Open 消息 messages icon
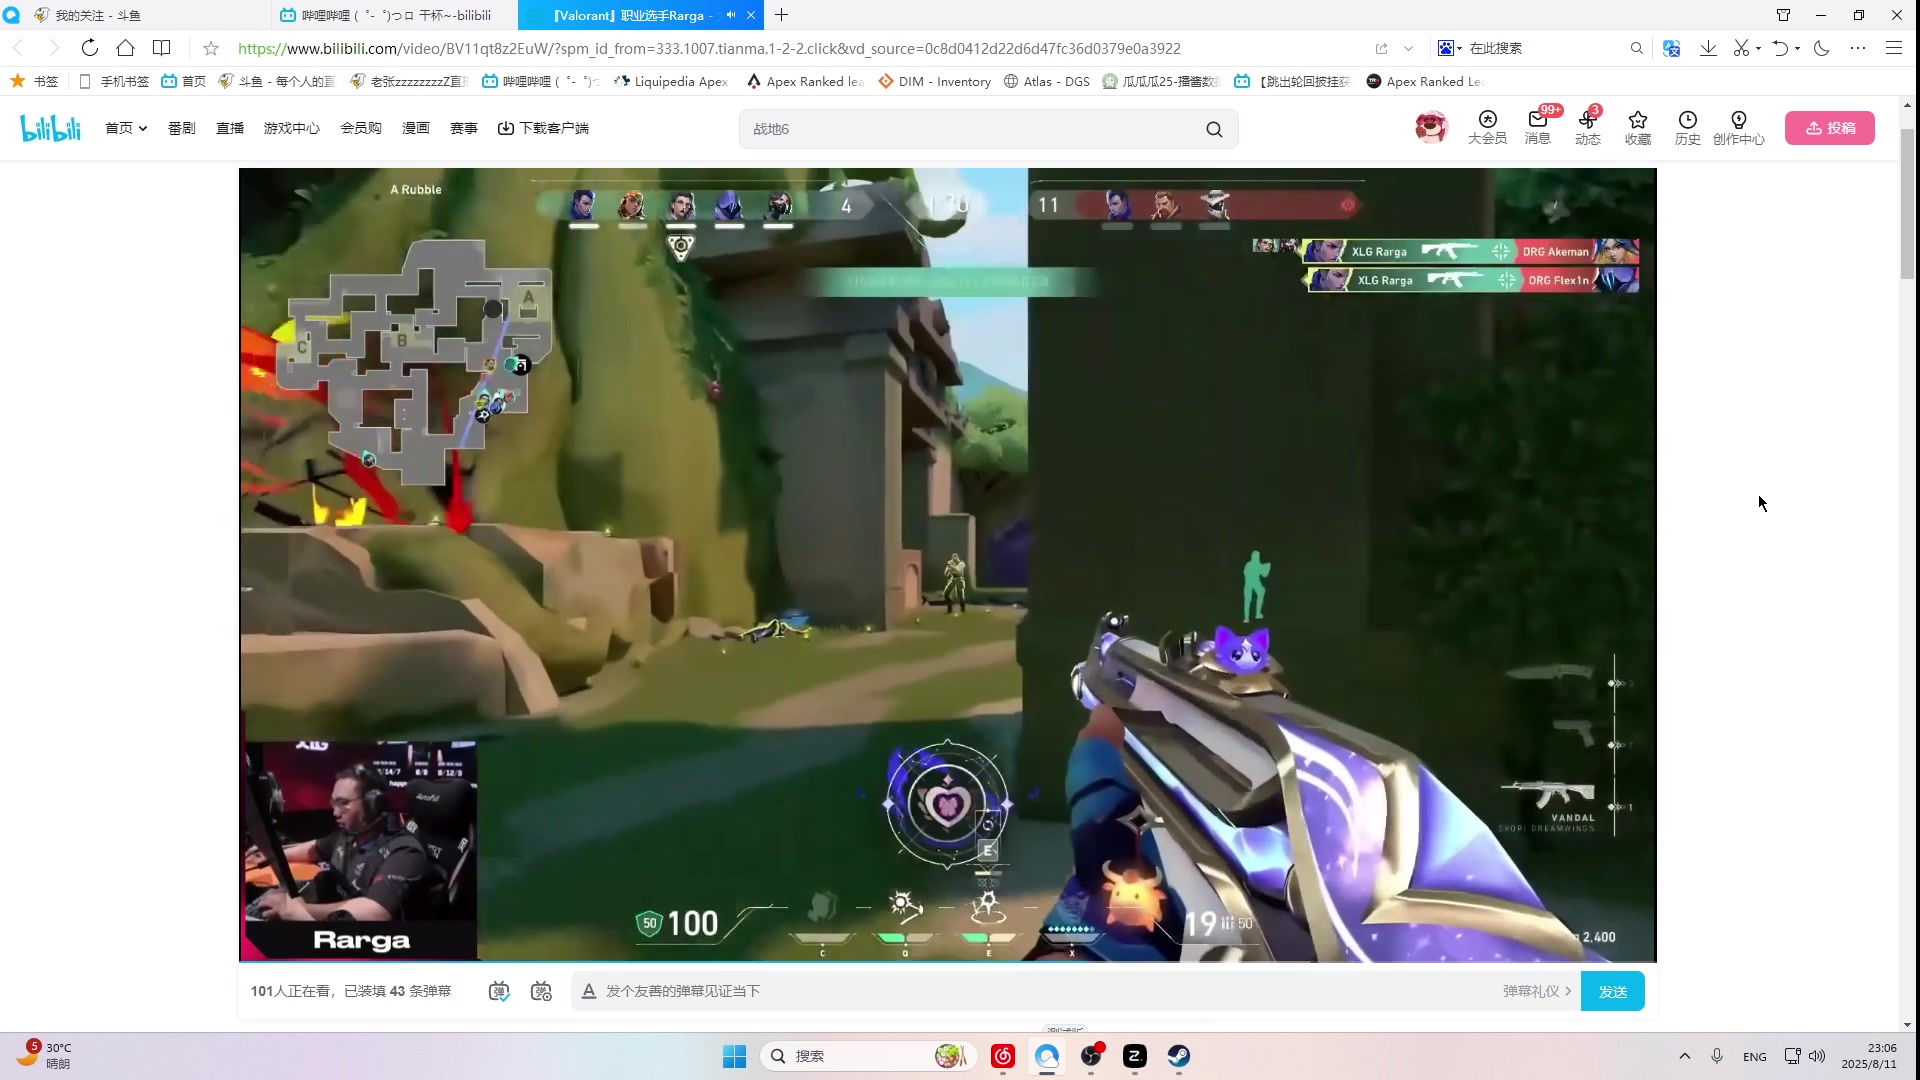 [1537, 128]
